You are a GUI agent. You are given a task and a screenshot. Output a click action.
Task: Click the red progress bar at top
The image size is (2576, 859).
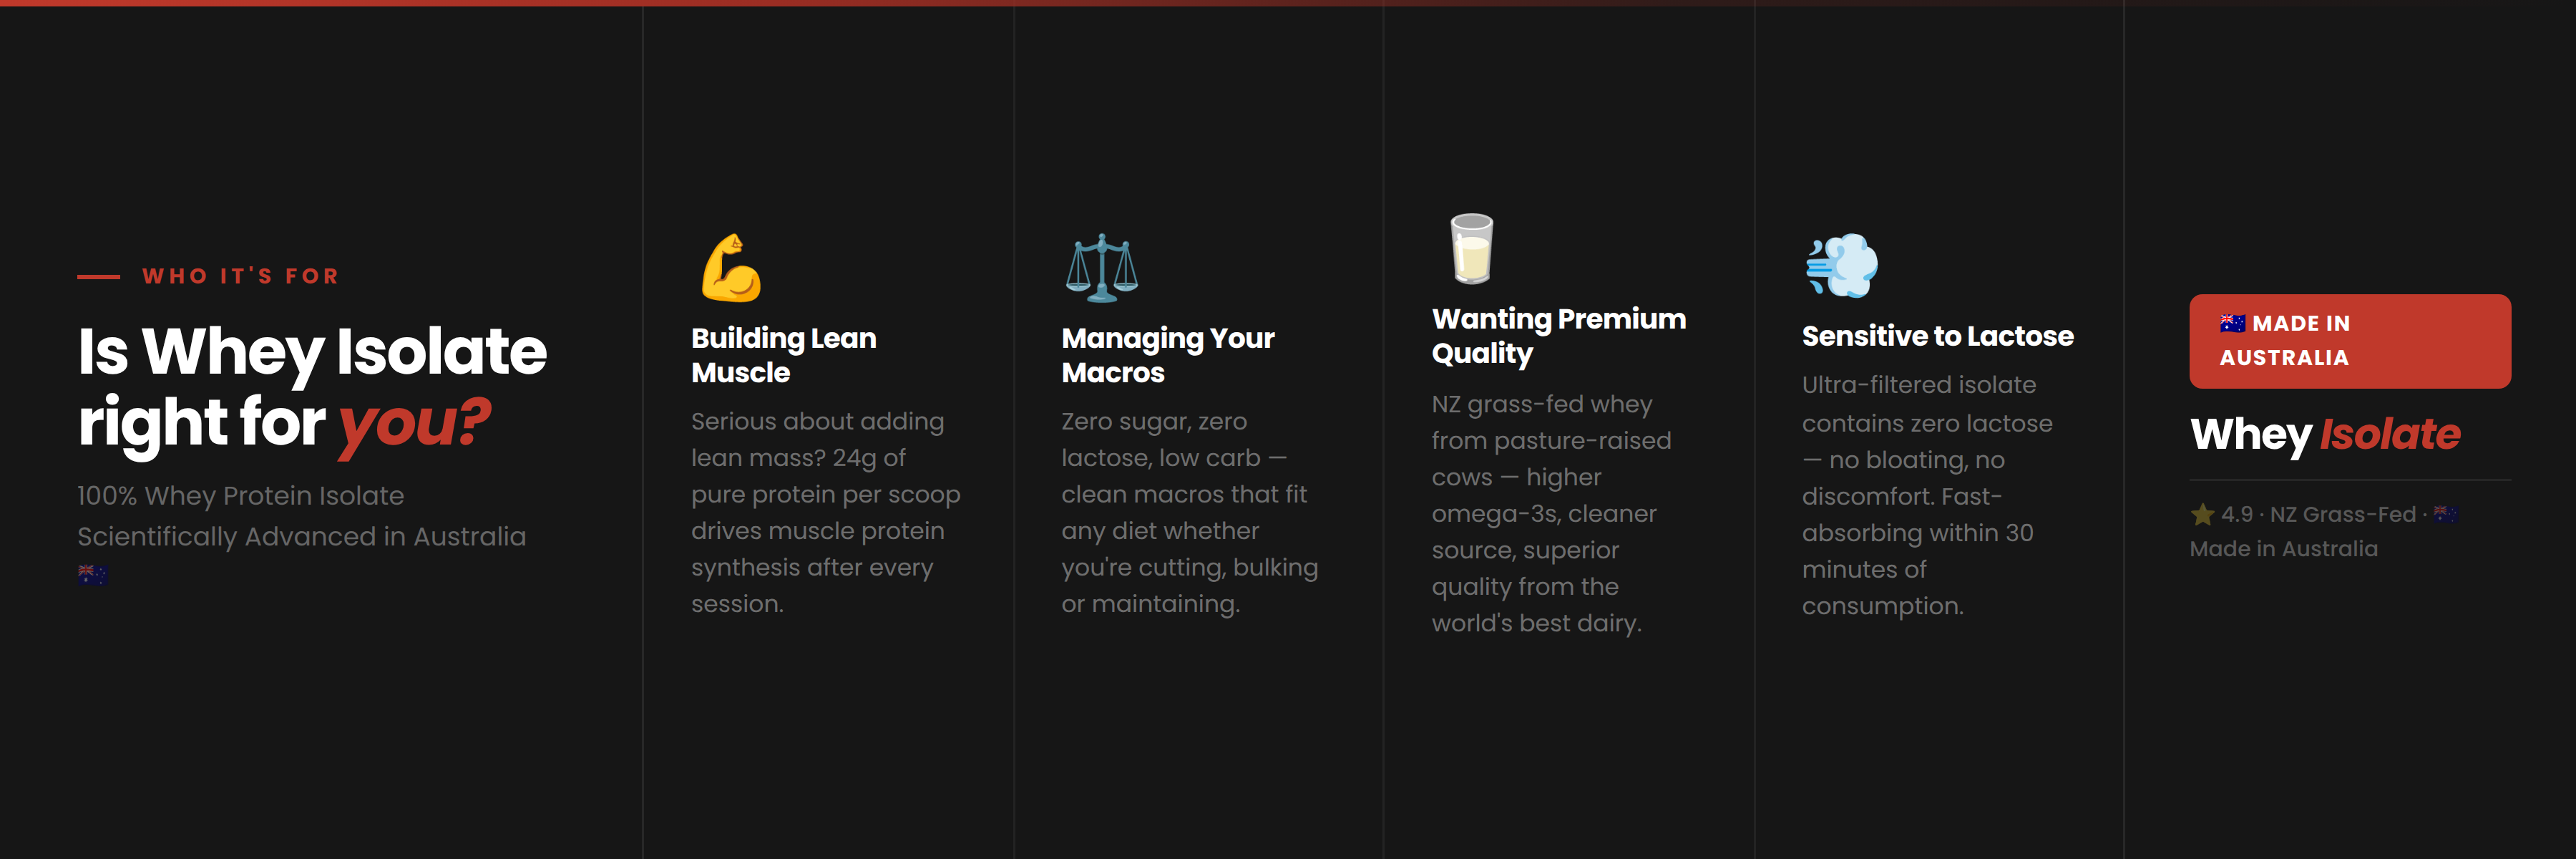700,3
